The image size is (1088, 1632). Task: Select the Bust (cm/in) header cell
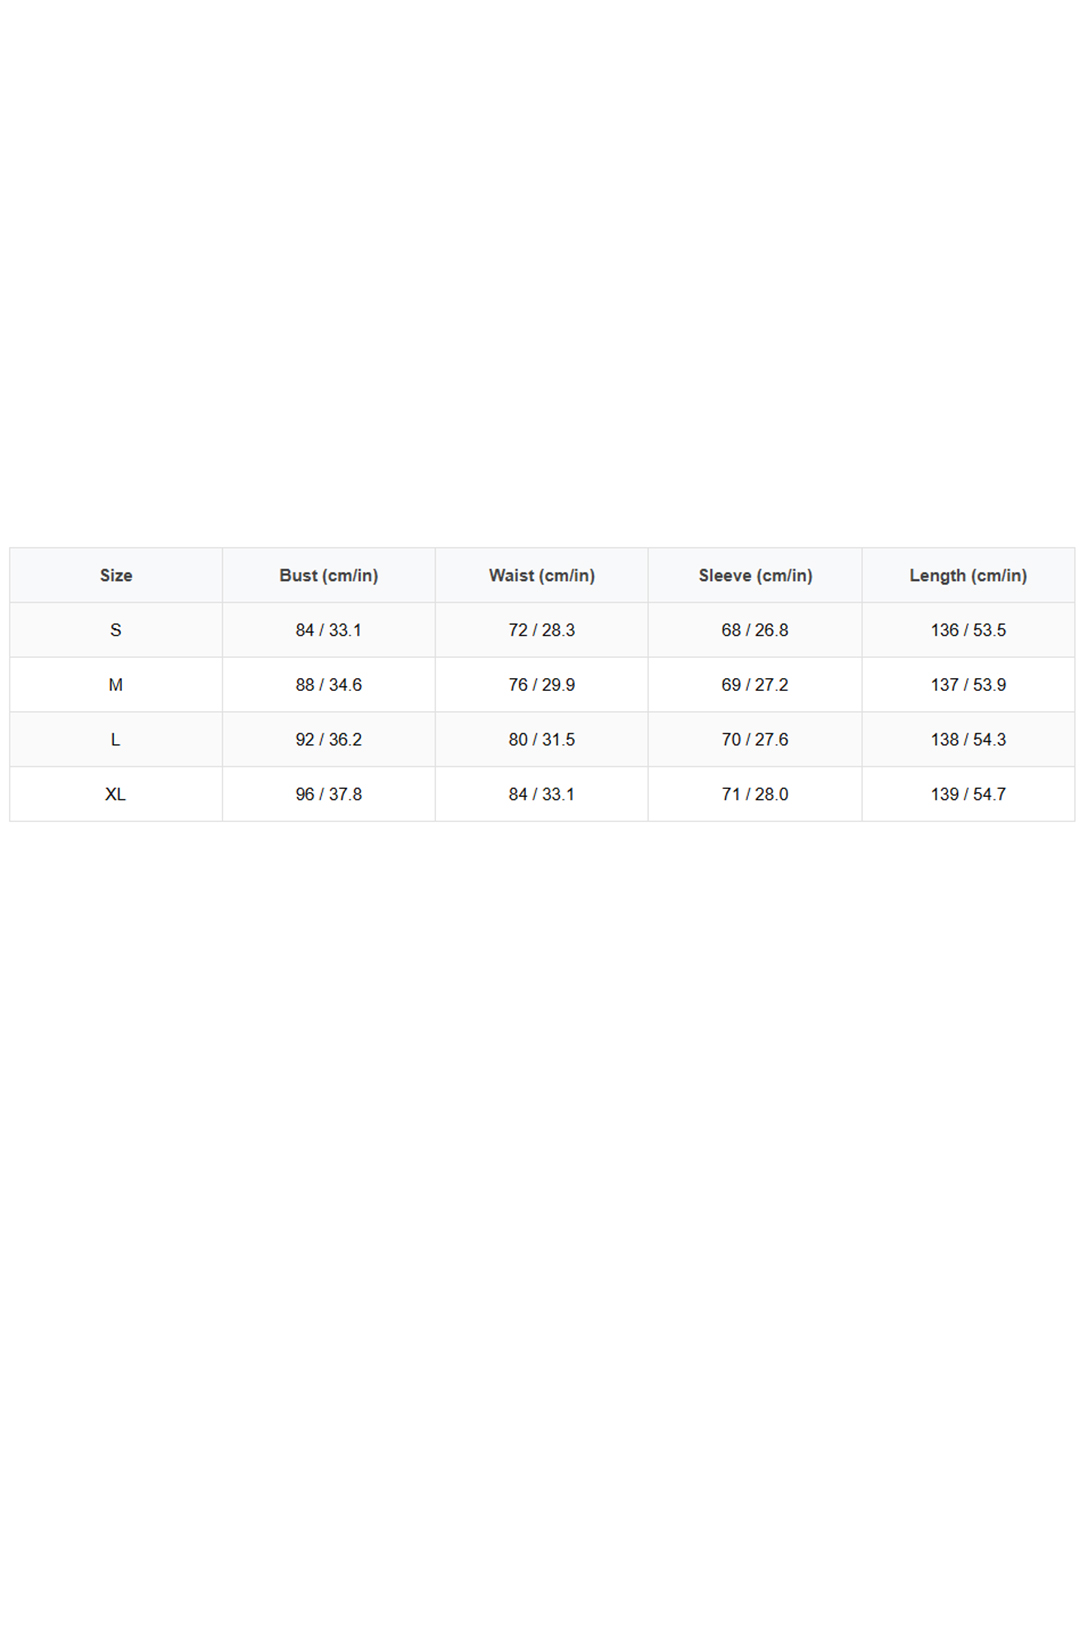pyautogui.click(x=329, y=575)
